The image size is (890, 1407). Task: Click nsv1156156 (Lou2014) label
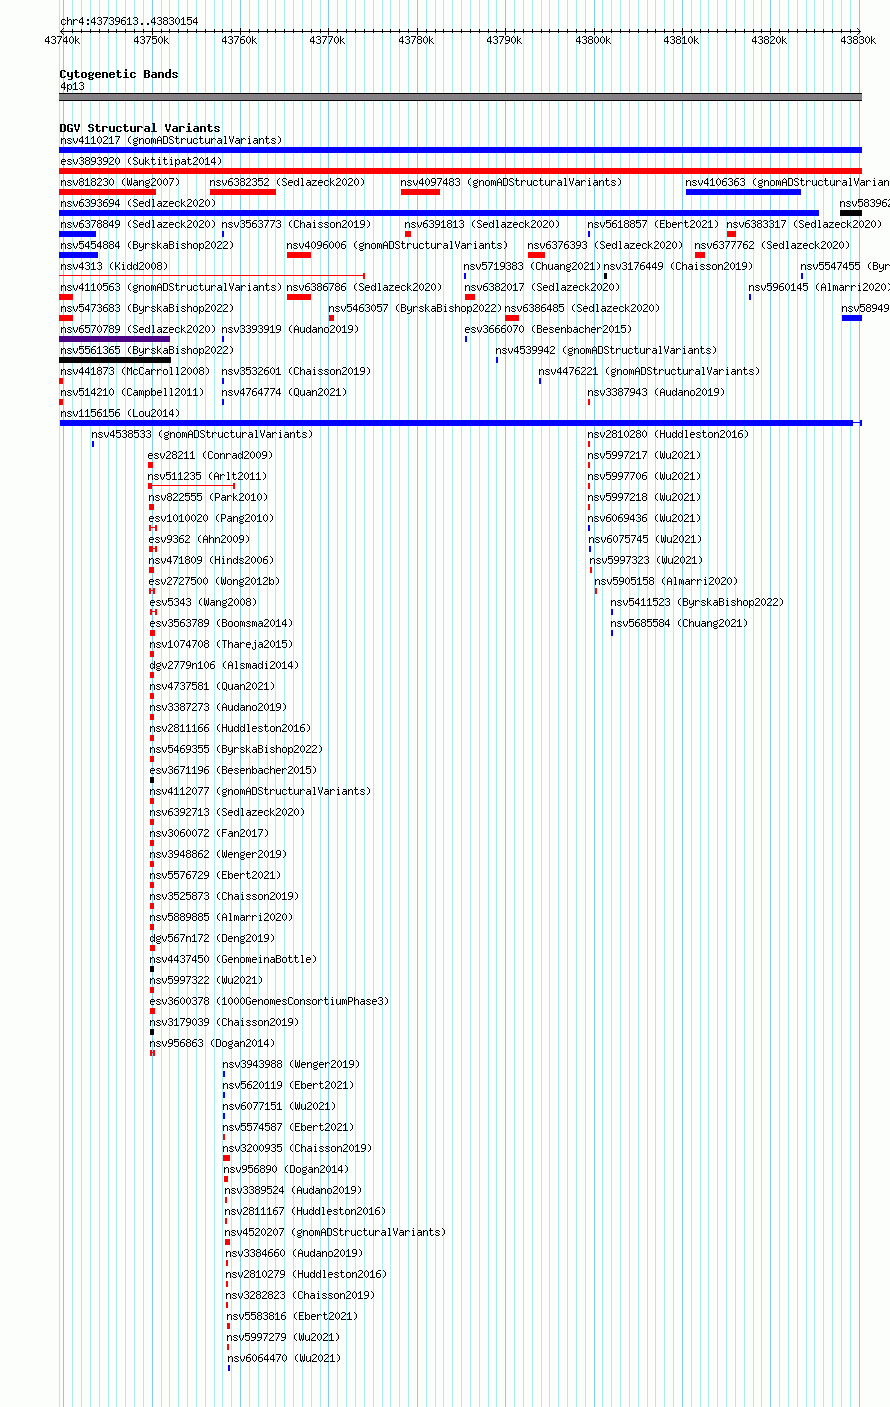119,413
